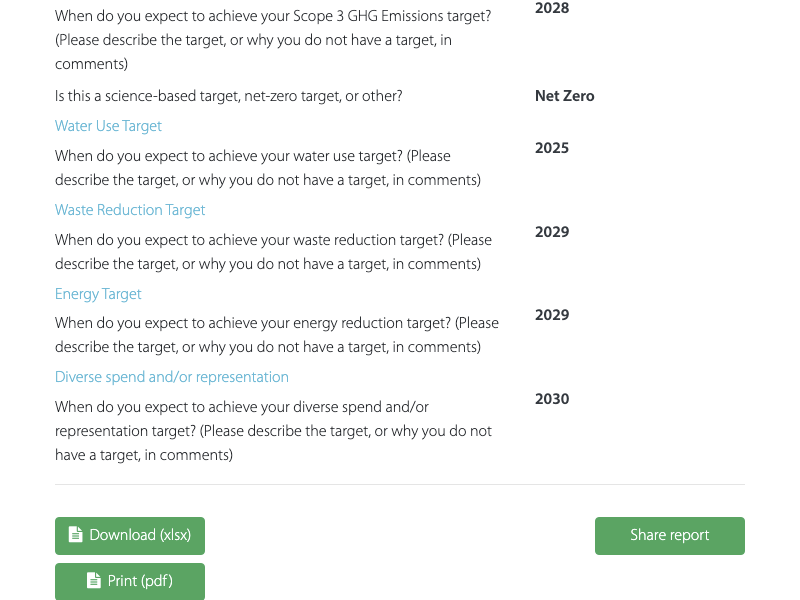This screenshot has width=800, height=600.
Task: Open the Water Use Target link
Action: [x=108, y=126]
